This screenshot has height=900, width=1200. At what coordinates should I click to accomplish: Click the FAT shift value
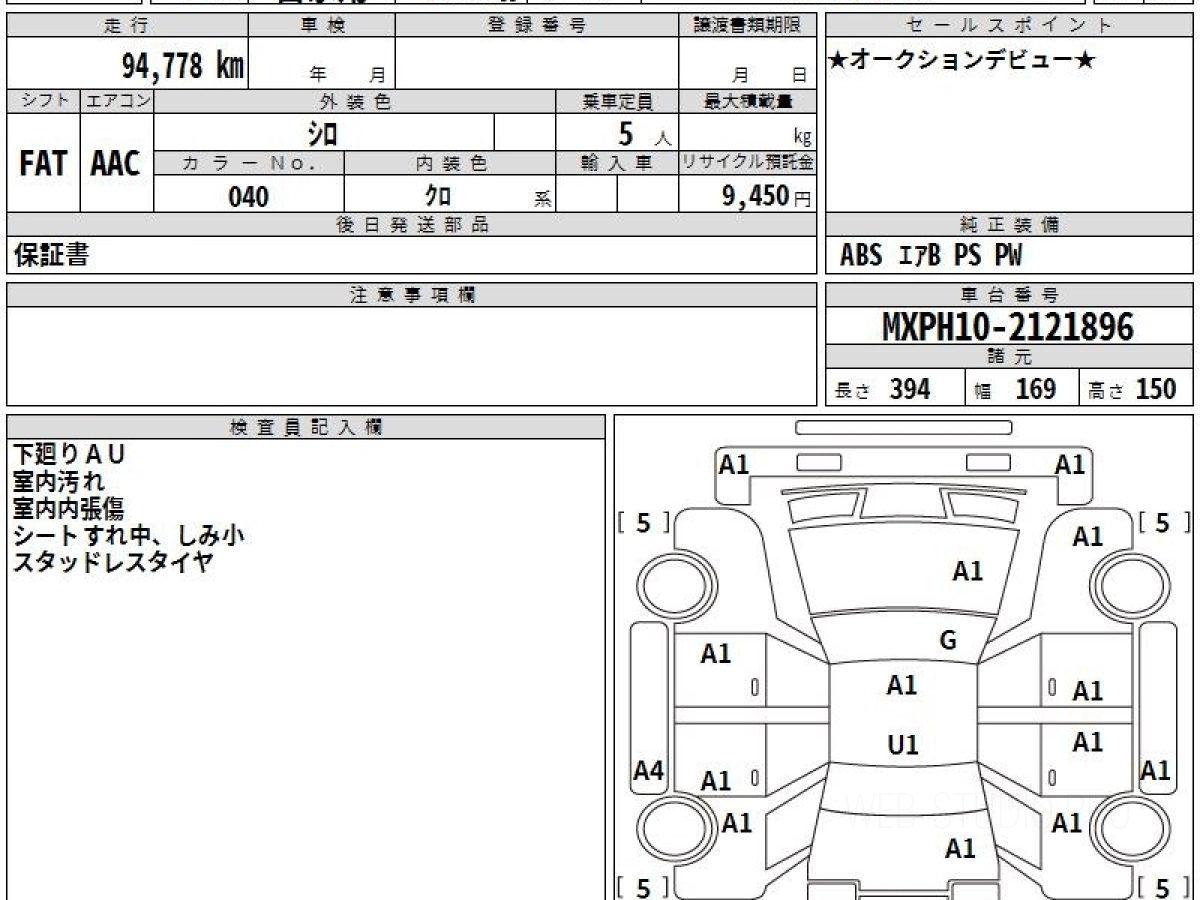[x=43, y=164]
